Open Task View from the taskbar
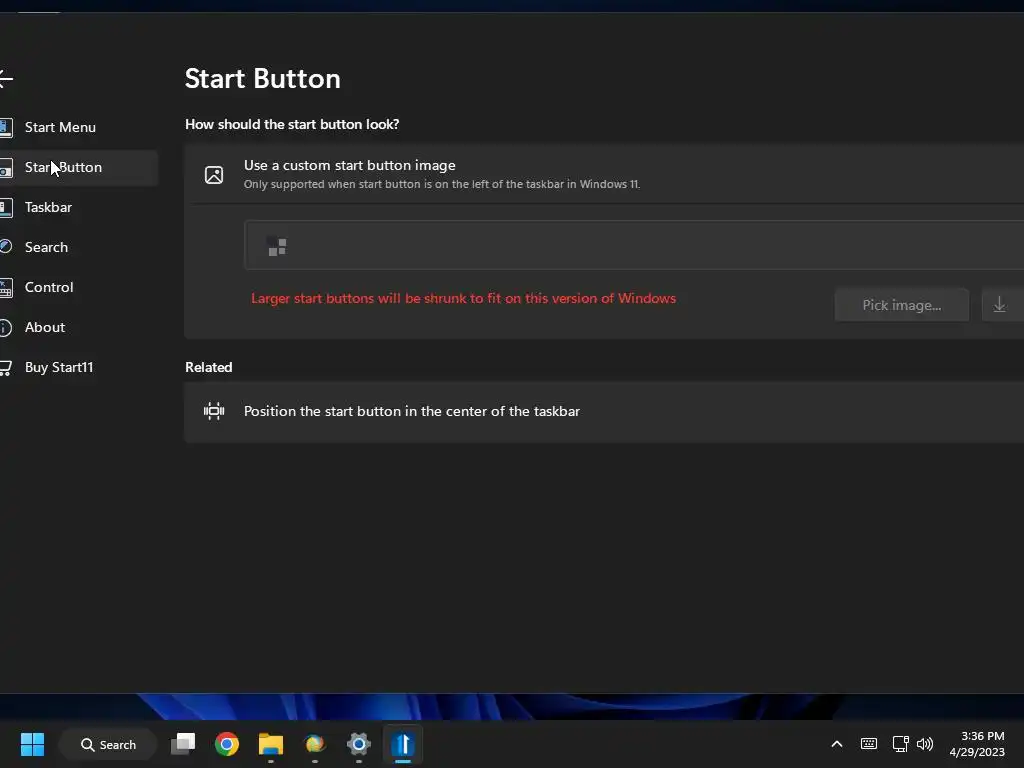The height and width of the screenshot is (768, 1024). (x=183, y=744)
